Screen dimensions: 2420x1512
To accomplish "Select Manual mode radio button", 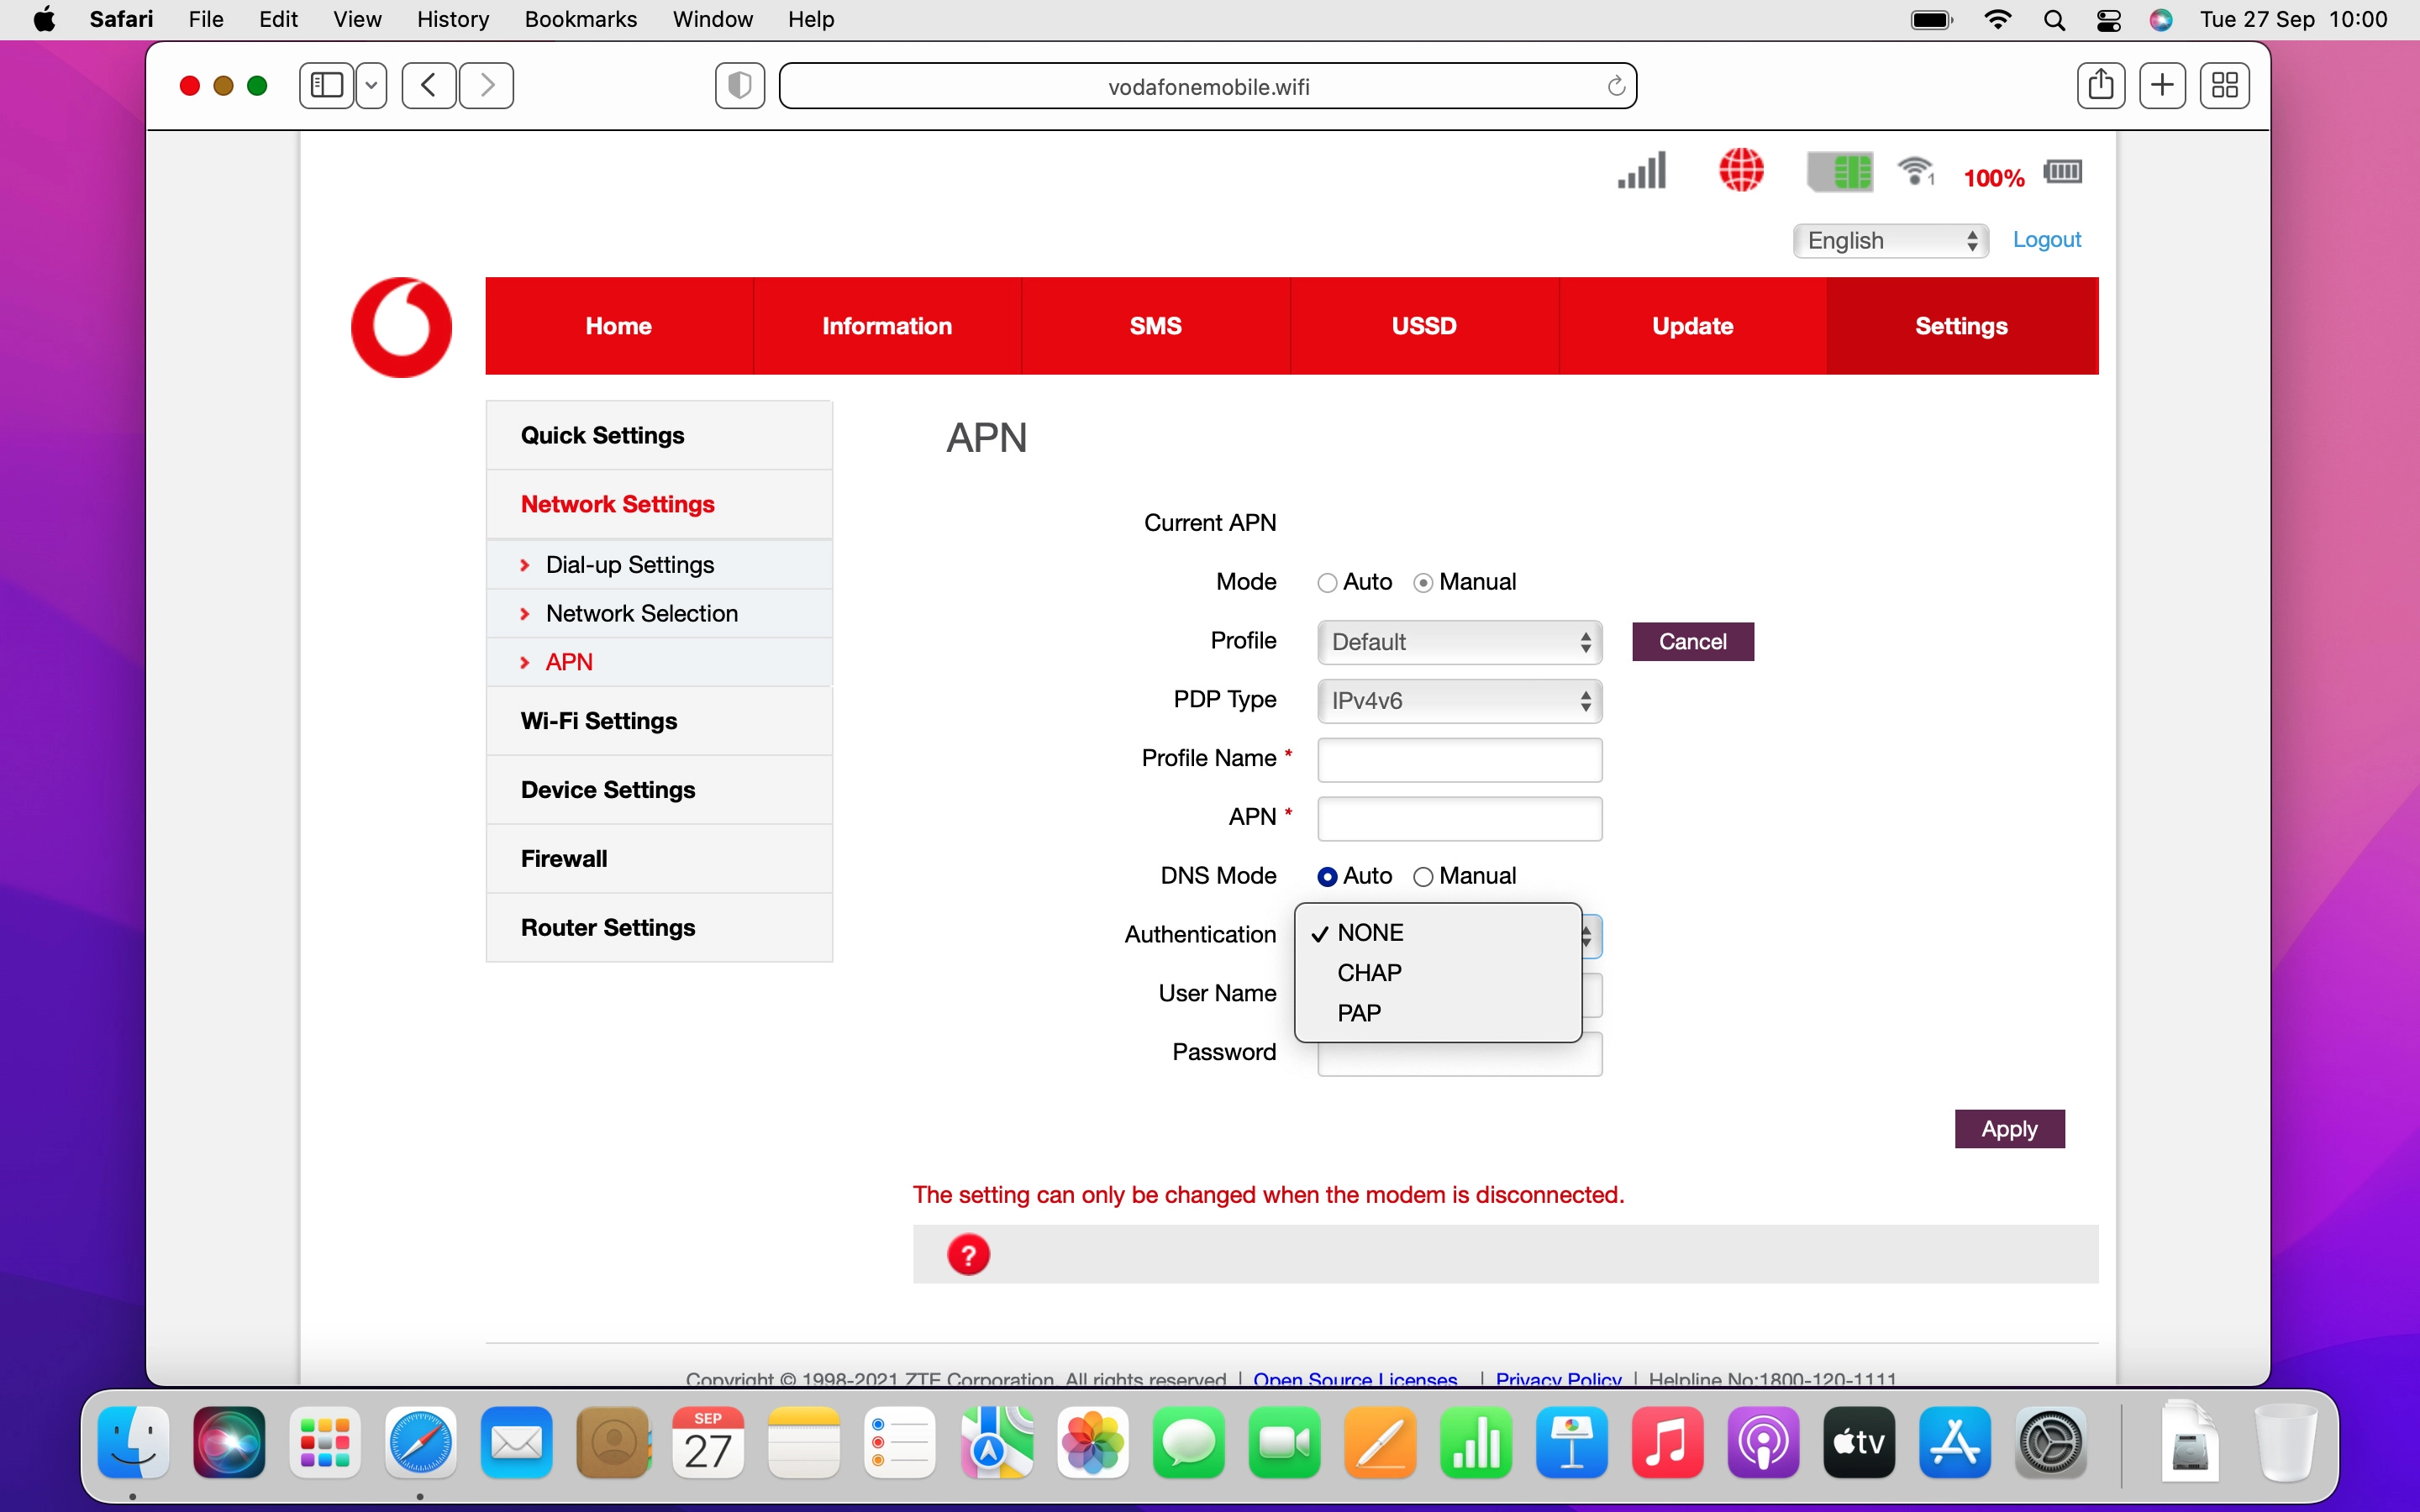I will pos(1423,581).
